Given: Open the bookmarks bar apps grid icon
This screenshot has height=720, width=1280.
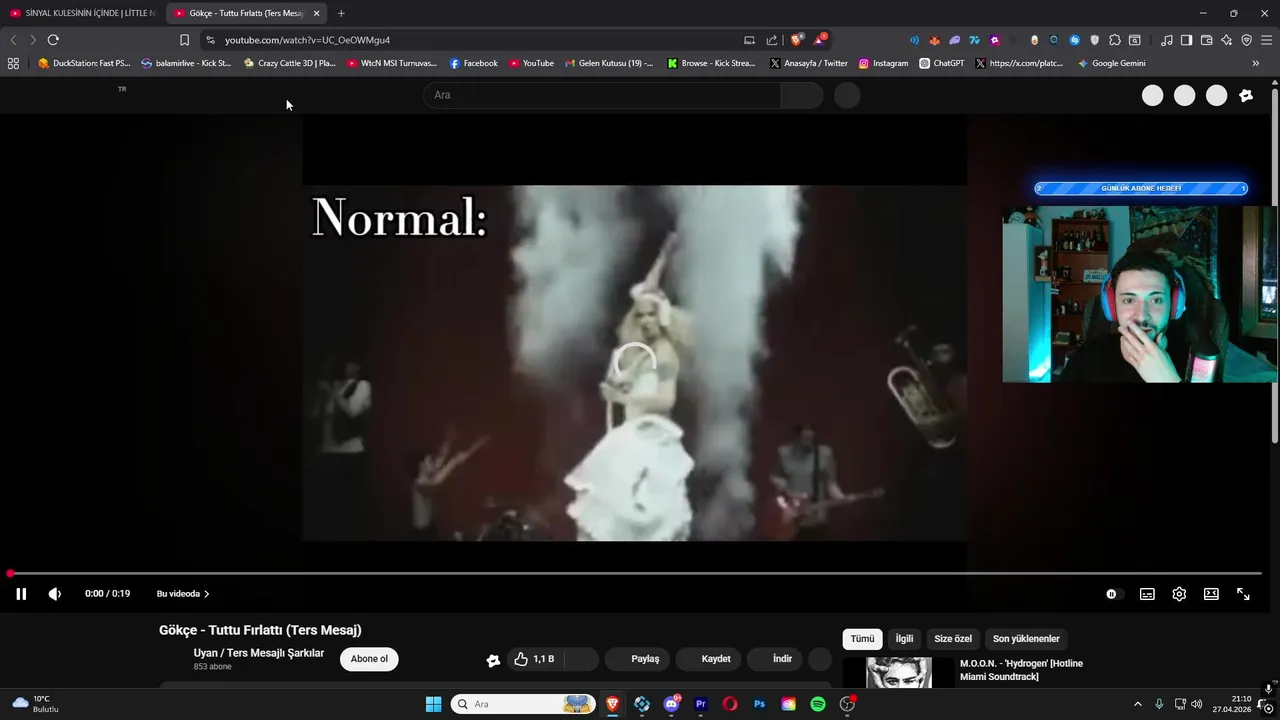Looking at the screenshot, I should (13, 63).
